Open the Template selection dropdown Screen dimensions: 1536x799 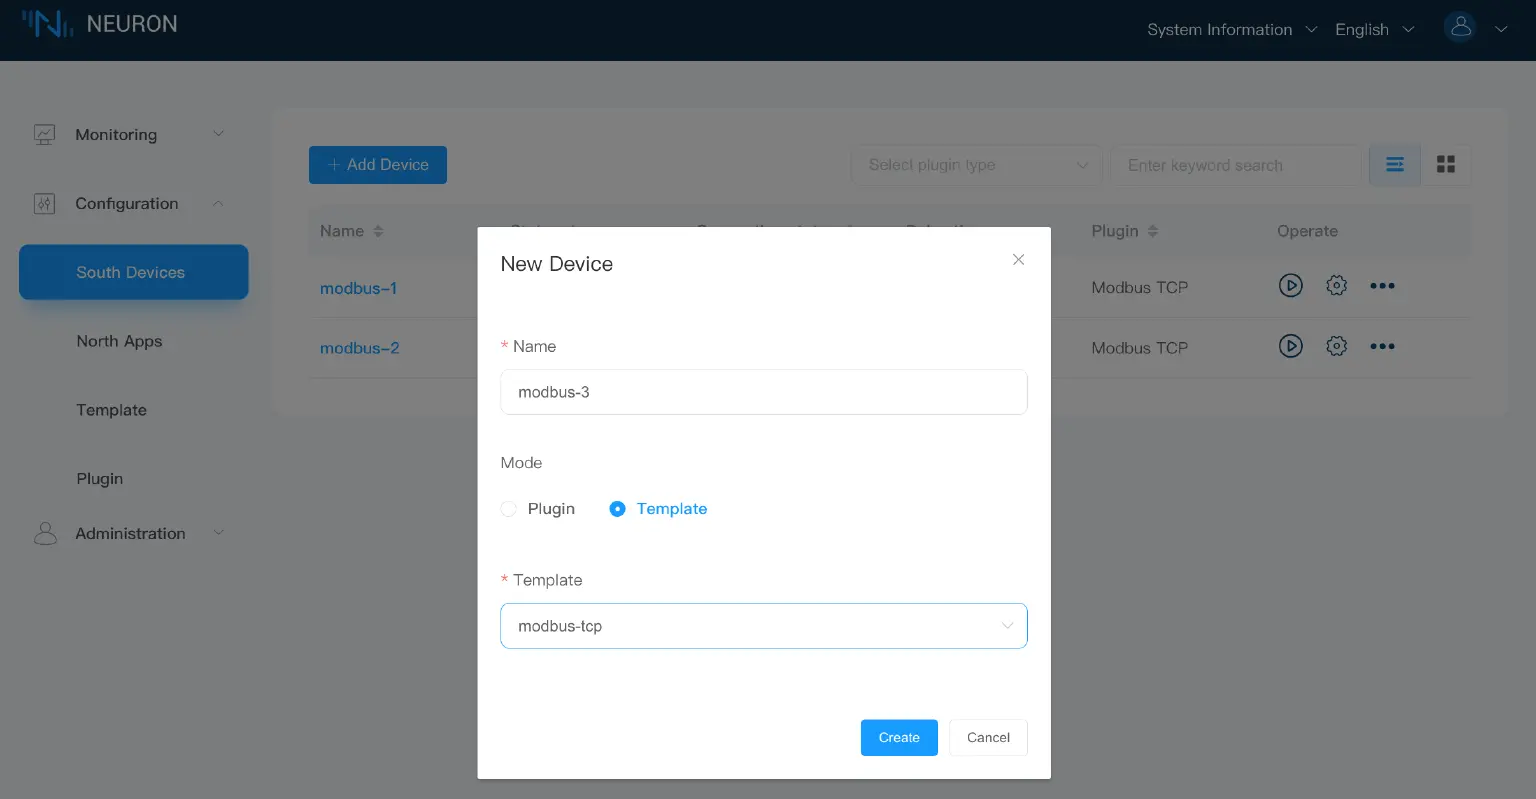pos(763,625)
